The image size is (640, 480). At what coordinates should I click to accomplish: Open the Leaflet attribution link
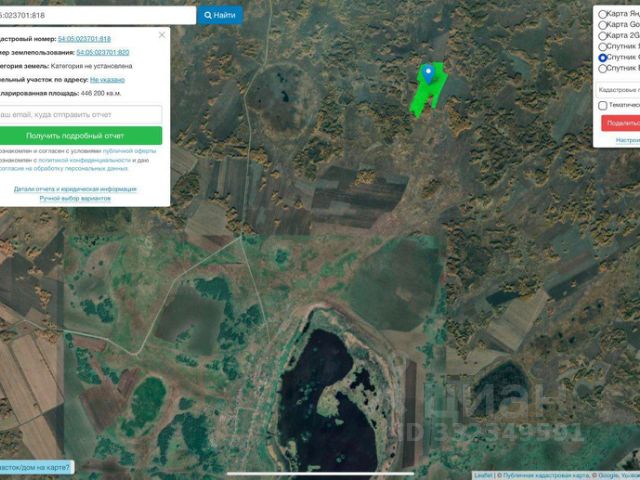(483, 476)
